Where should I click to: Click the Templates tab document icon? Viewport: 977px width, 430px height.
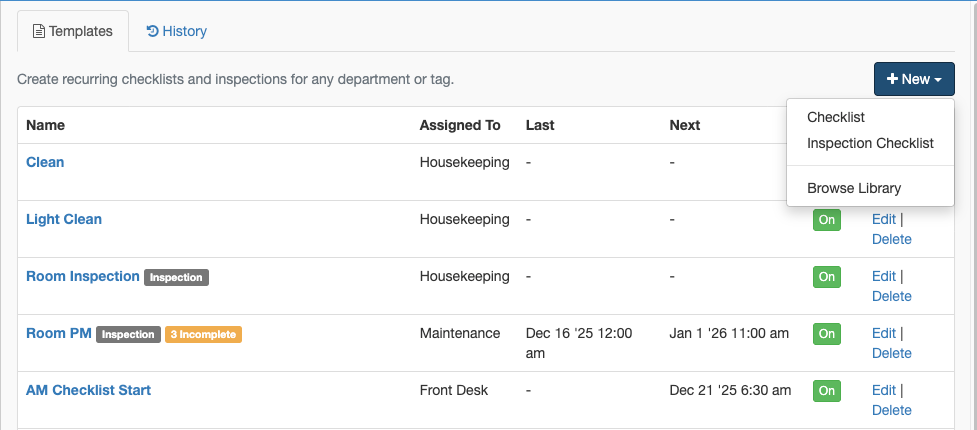click(39, 31)
